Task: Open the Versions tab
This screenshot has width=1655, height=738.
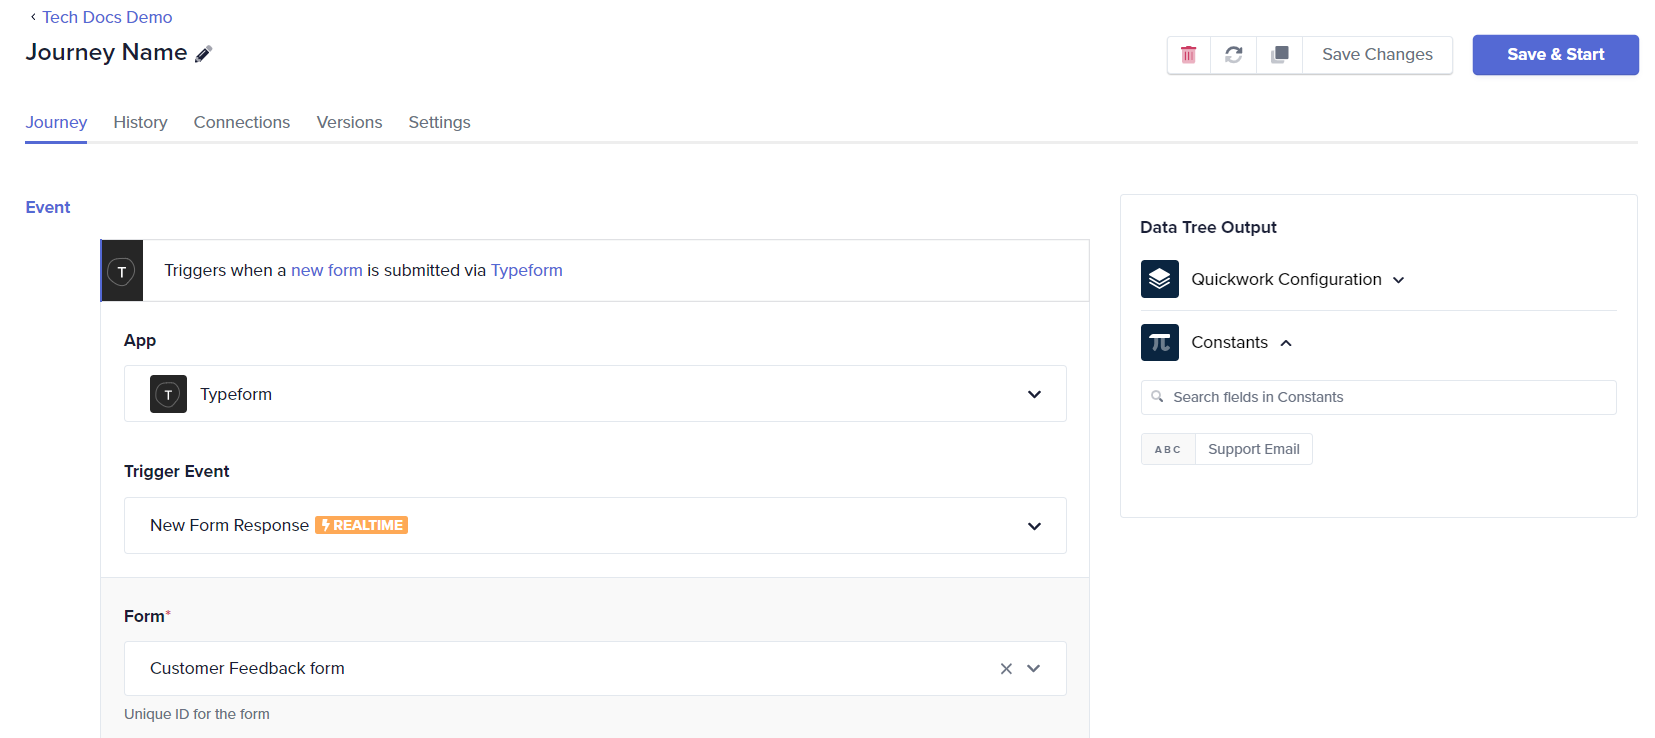Action: pyautogui.click(x=349, y=122)
